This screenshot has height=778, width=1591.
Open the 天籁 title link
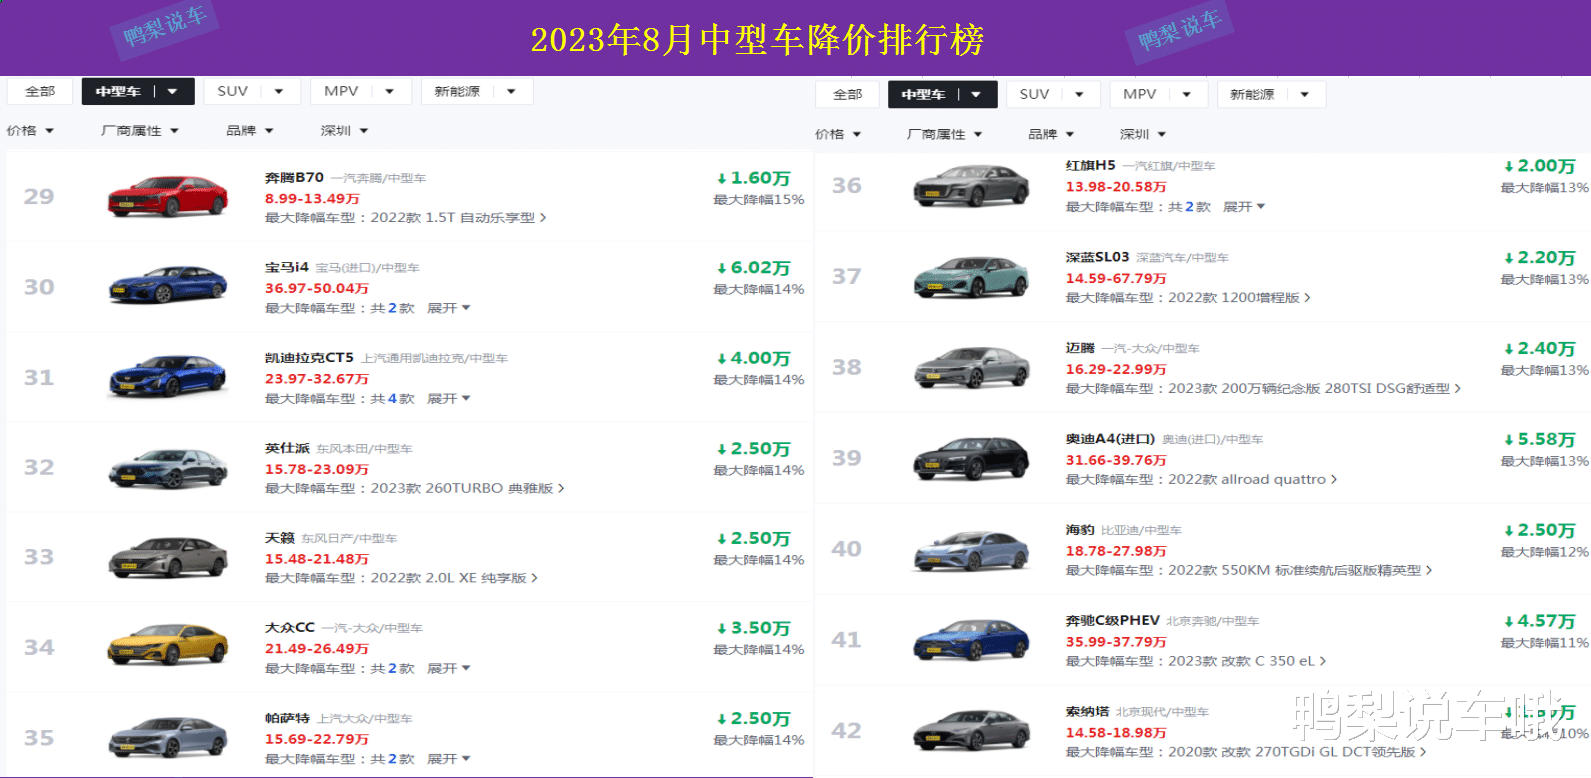[279, 538]
